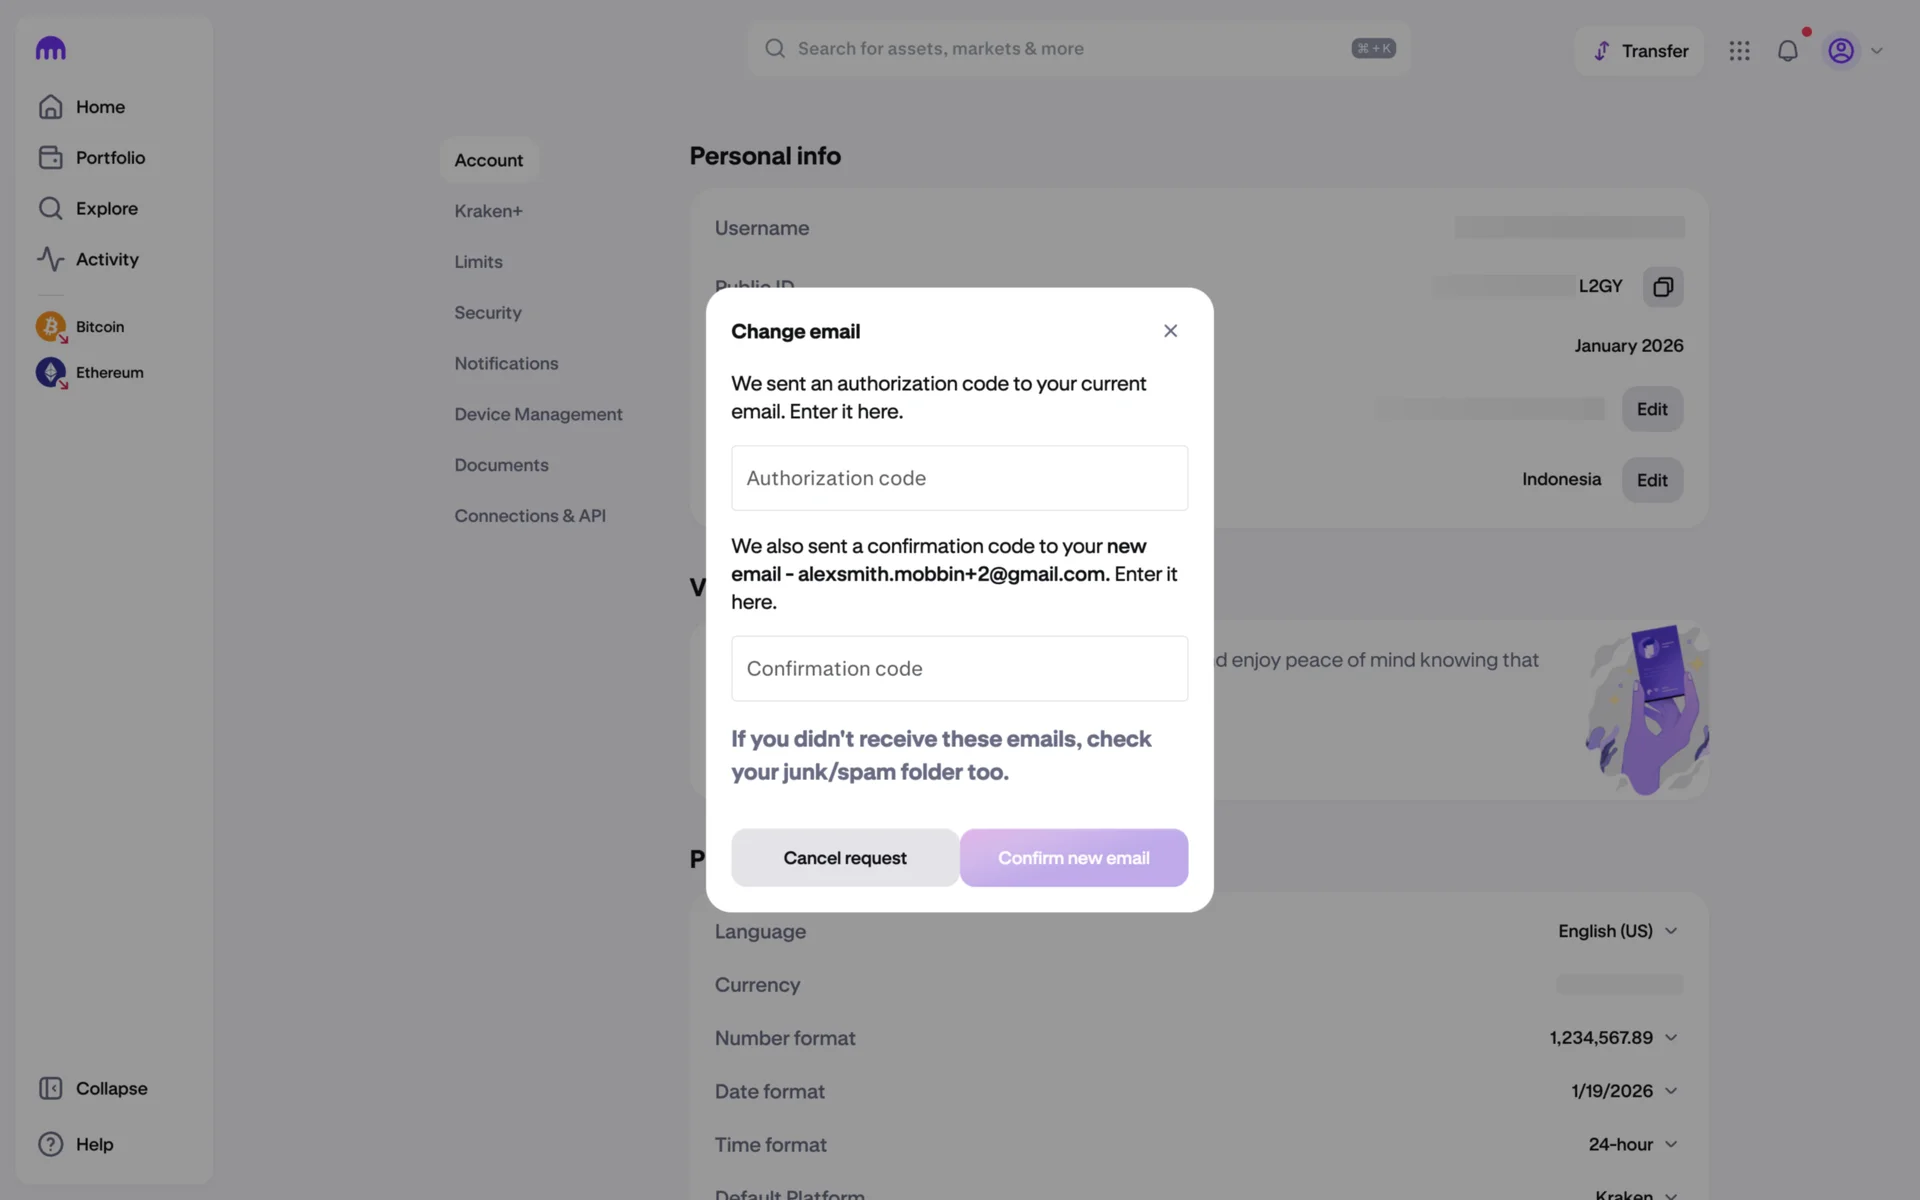Open the apps grid menu
The height and width of the screenshot is (1200, 1920).
point(1739,51)
